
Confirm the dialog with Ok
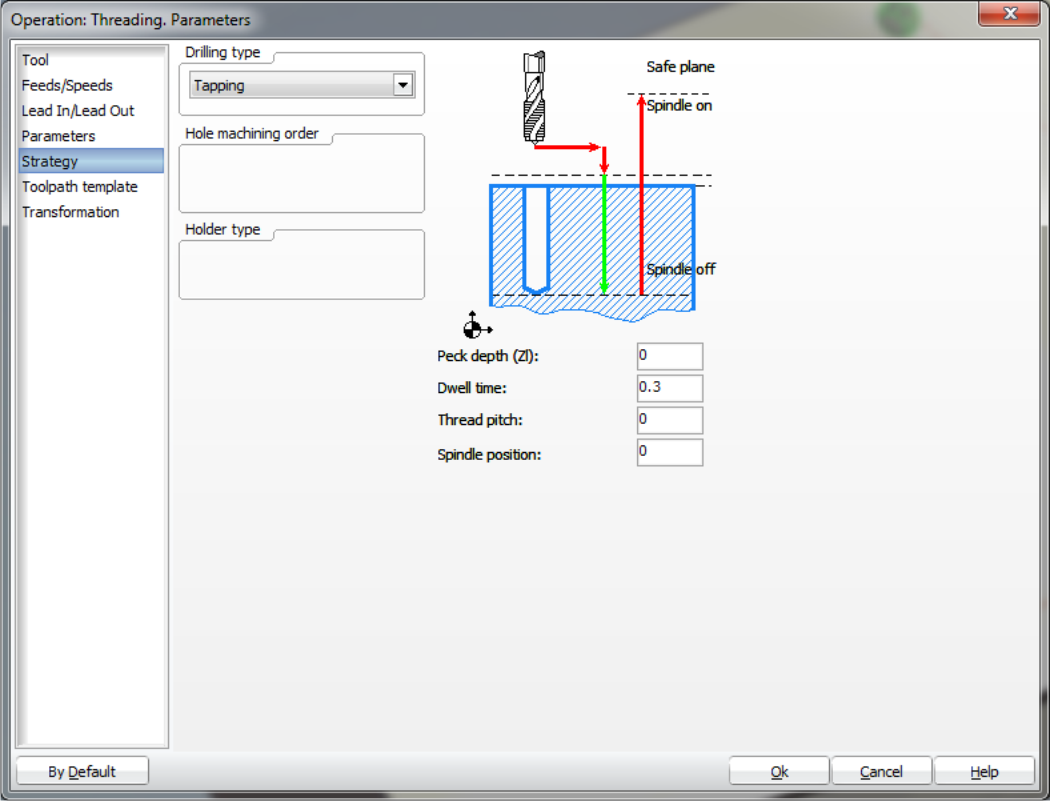click(779, 772)
